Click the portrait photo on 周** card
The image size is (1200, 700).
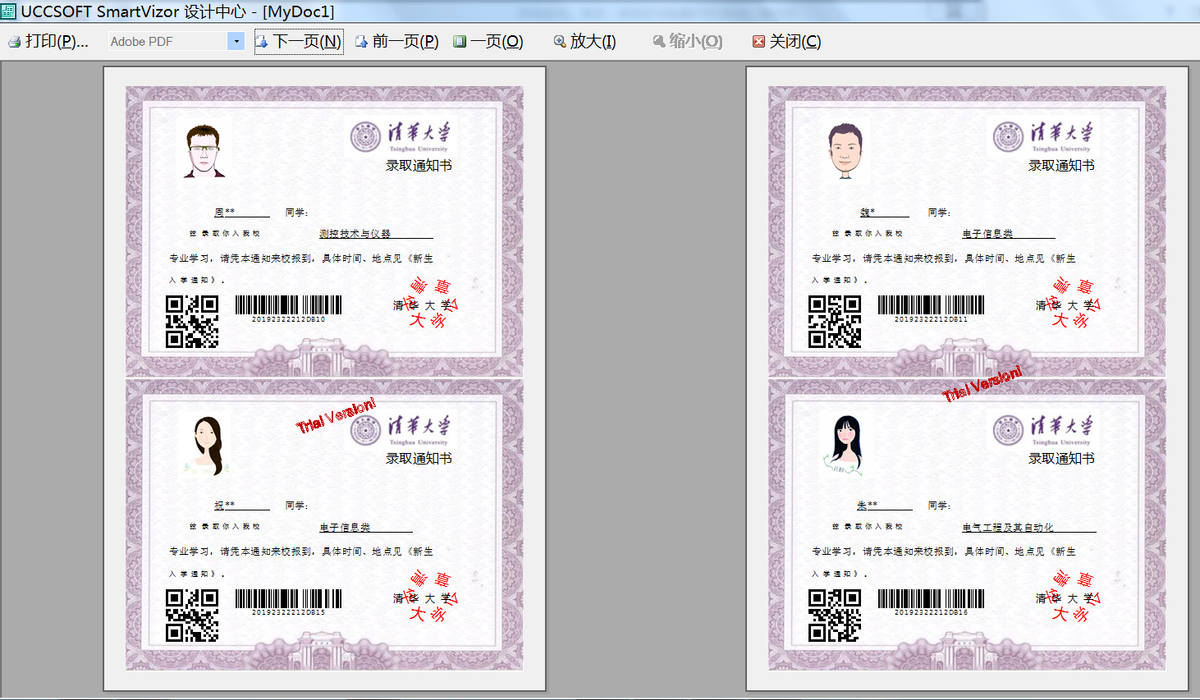tap(204, 151)
